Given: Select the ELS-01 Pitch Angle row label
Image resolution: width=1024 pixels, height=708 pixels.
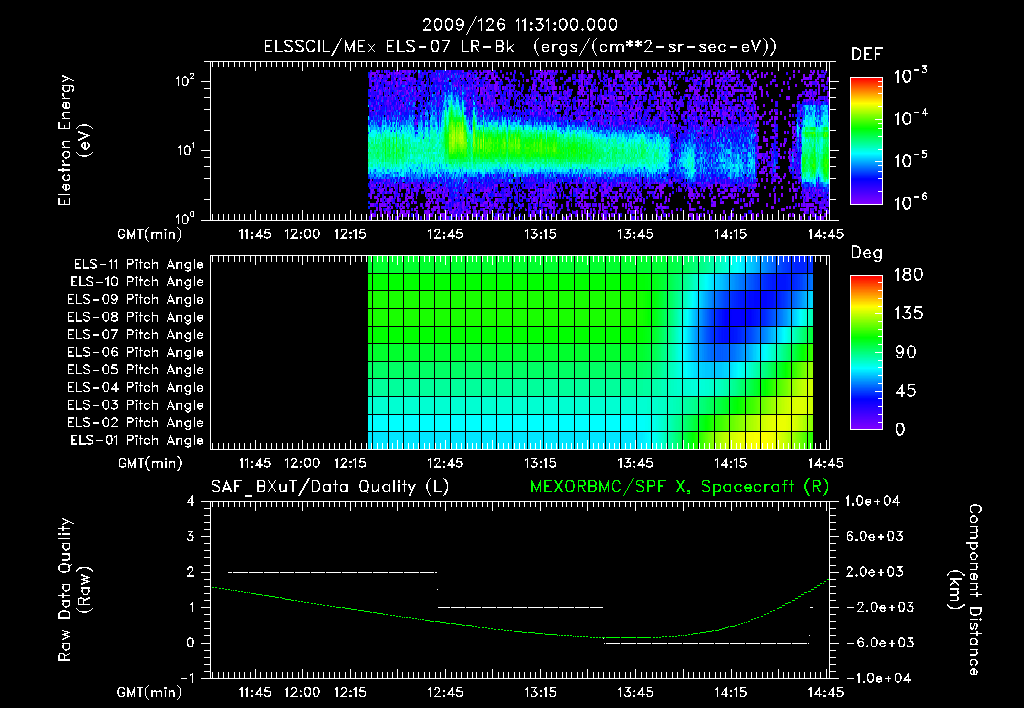Looking at the screenshot, I should coord(137,440).
